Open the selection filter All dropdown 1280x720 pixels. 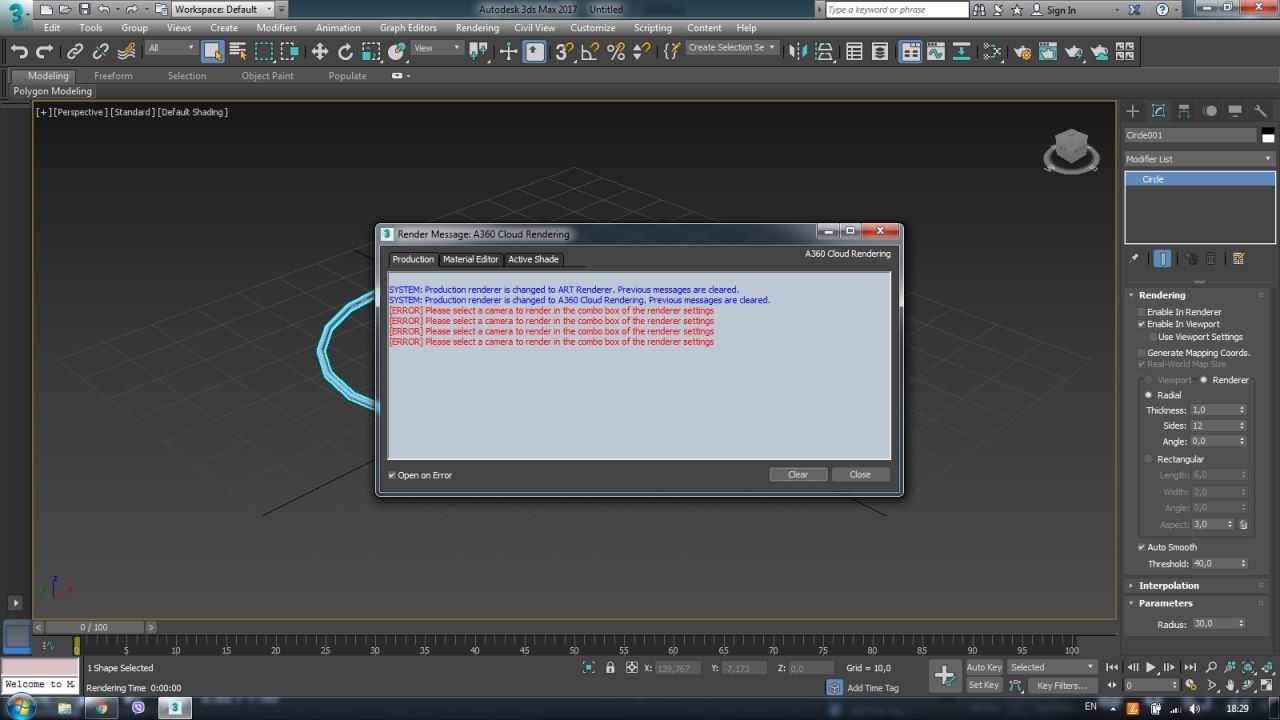(171, 48)
